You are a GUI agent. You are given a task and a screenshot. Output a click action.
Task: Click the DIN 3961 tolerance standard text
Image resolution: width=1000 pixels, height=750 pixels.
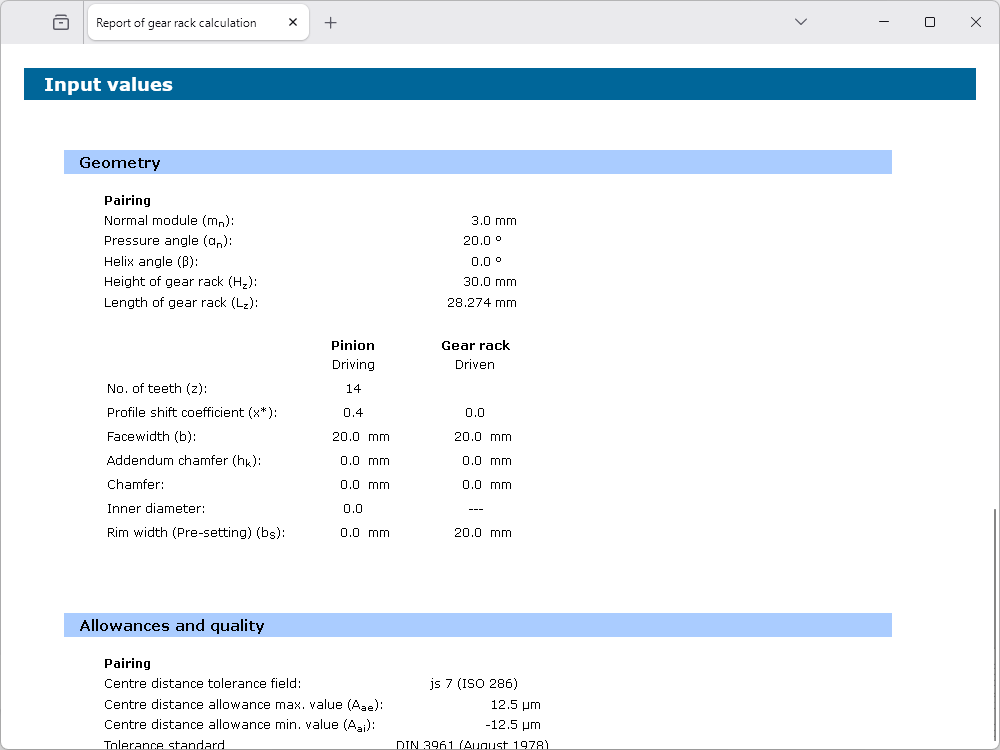pyautogui.click(x=472, y=744)
